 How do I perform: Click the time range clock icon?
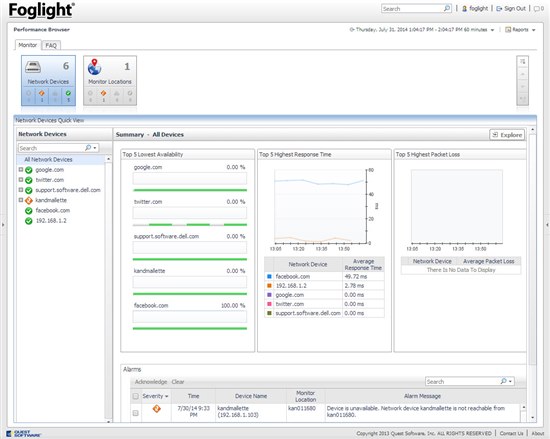pyautogui.click(x=352, y=30)
